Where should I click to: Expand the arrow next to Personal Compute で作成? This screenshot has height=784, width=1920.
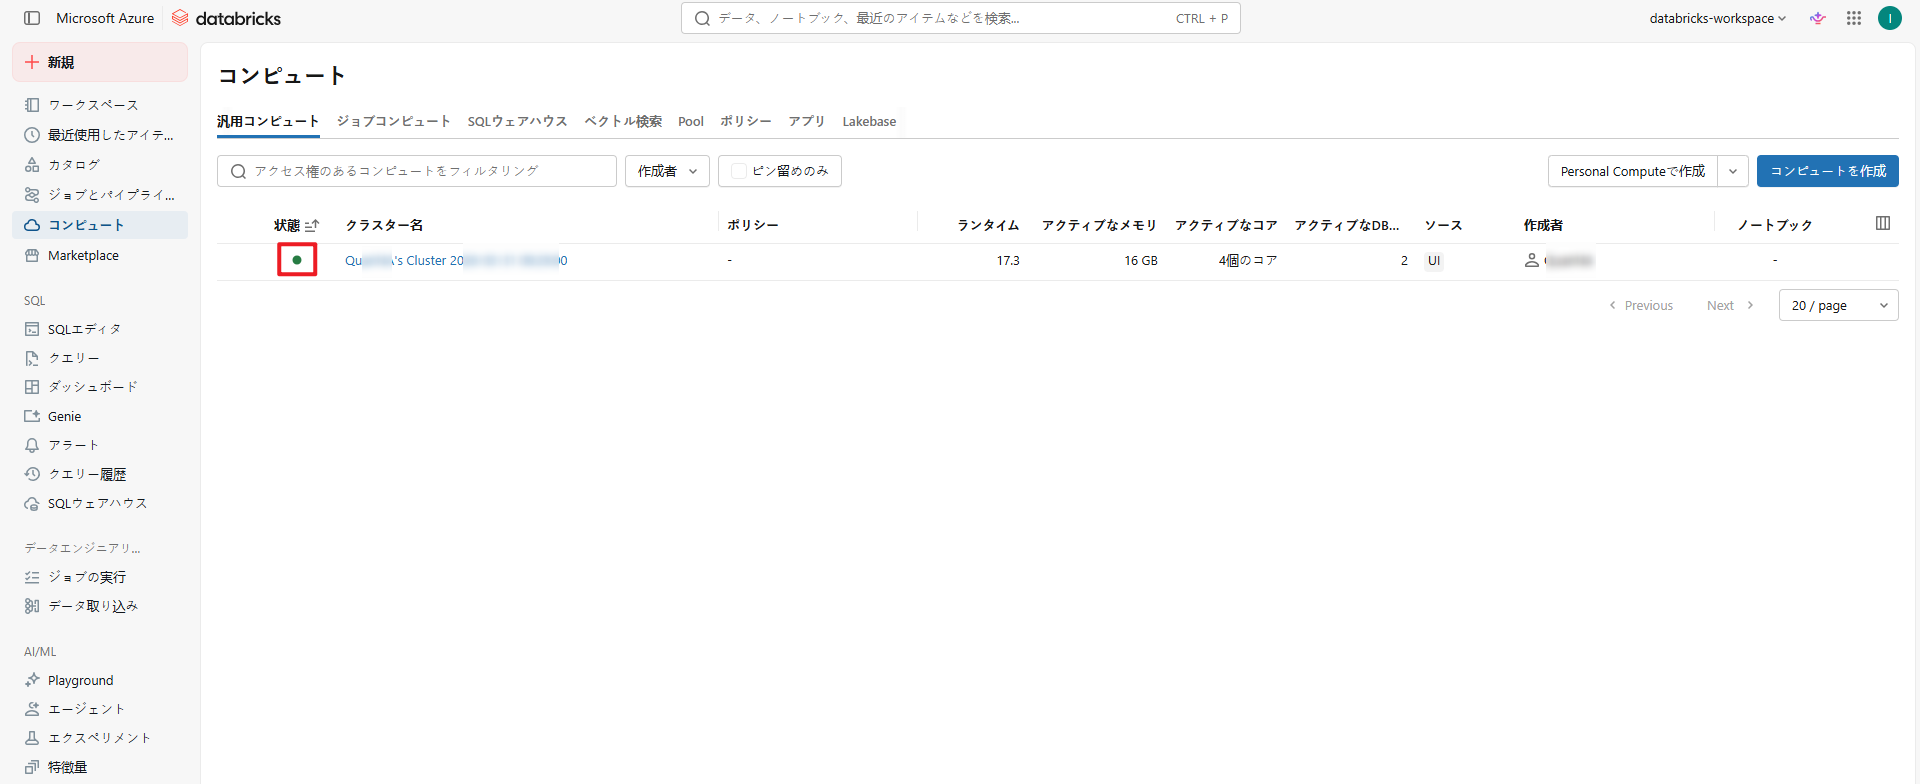pos(1733,171)
